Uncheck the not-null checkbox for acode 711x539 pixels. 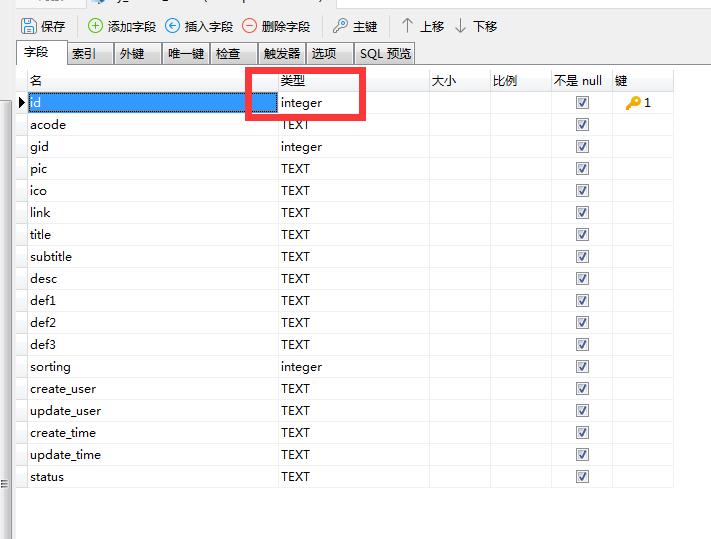tap(582, 125)
